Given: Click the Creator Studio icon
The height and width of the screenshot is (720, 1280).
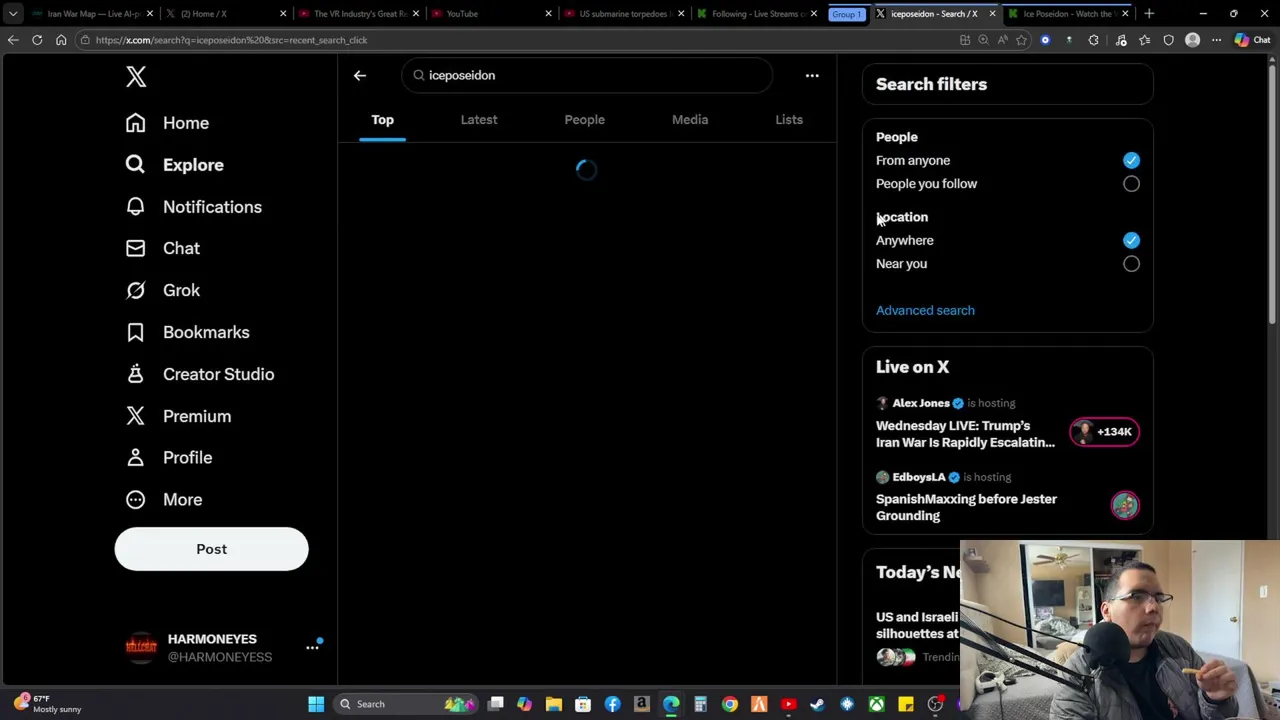Looking at the screenshot, I should 135,374.
